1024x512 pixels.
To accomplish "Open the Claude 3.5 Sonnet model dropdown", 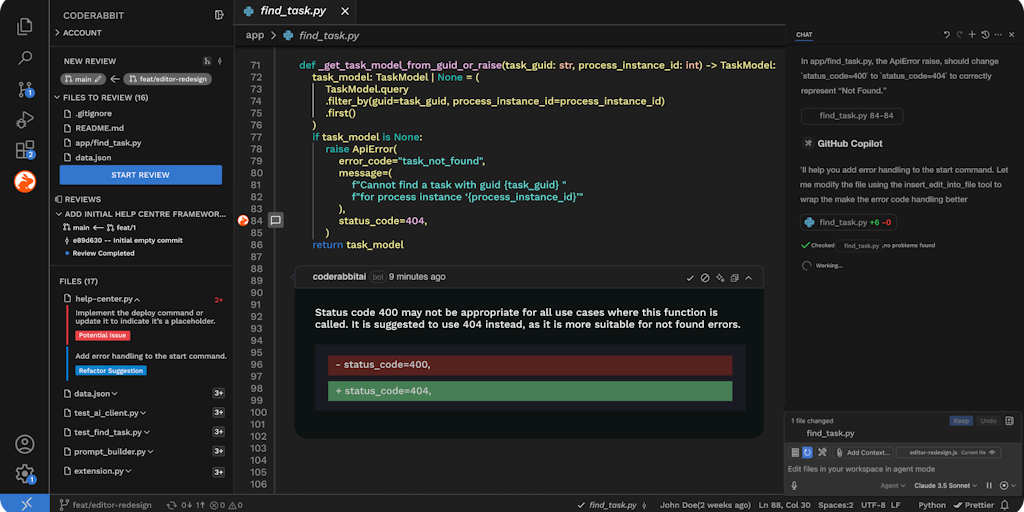I will tap(945, 485).
